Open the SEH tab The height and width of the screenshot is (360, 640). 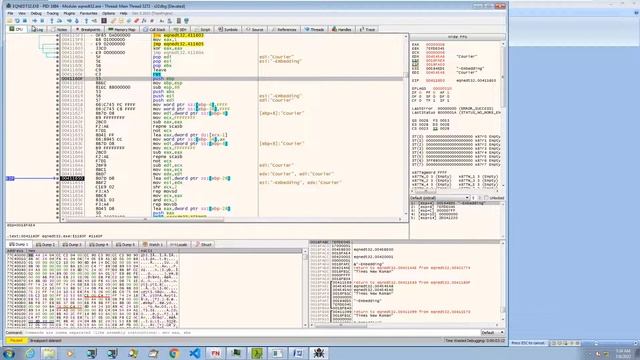pyautogui.click(x=180, y=29)
